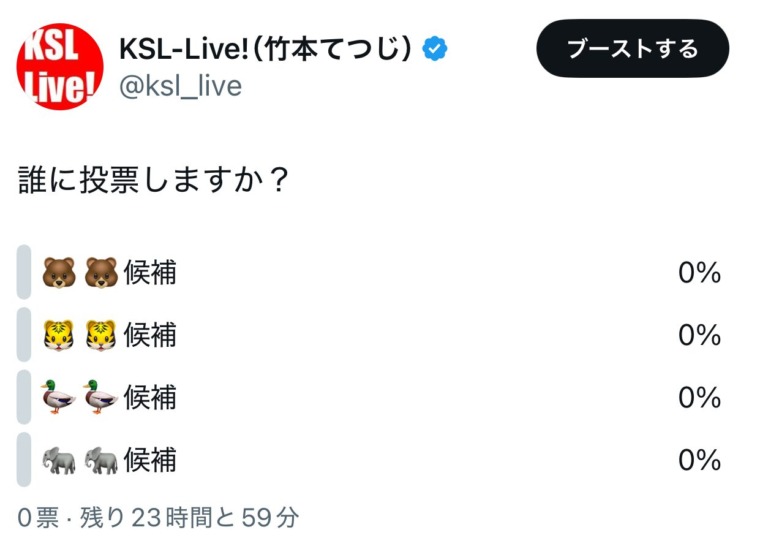
Task: Click the first tiger emoji
Action: tap(59, 334)
